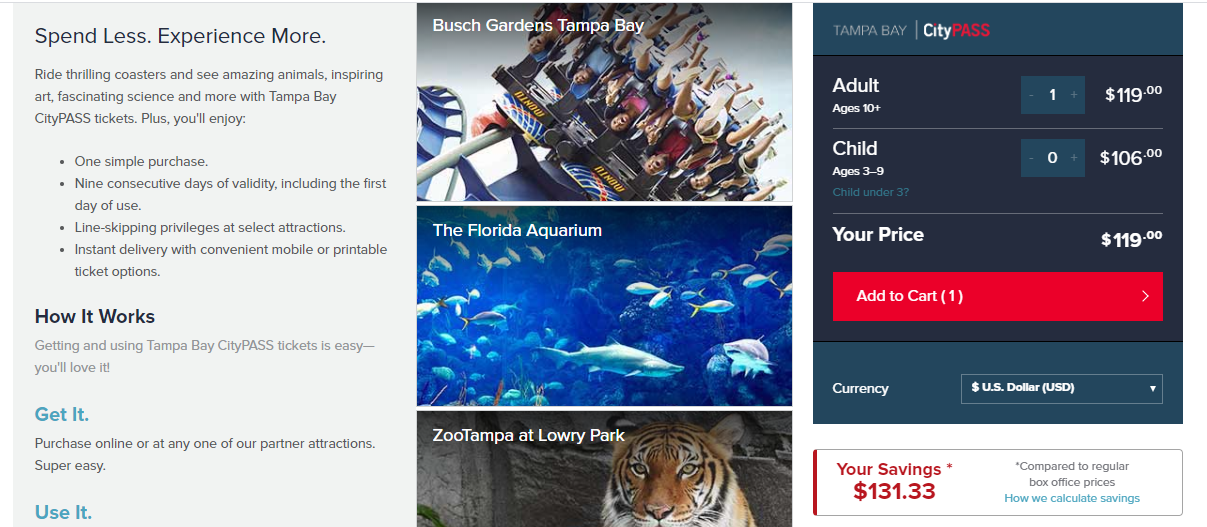Open the Currency dropdown
This screenshot has height=527, width=1207.
click(1062, 388)
